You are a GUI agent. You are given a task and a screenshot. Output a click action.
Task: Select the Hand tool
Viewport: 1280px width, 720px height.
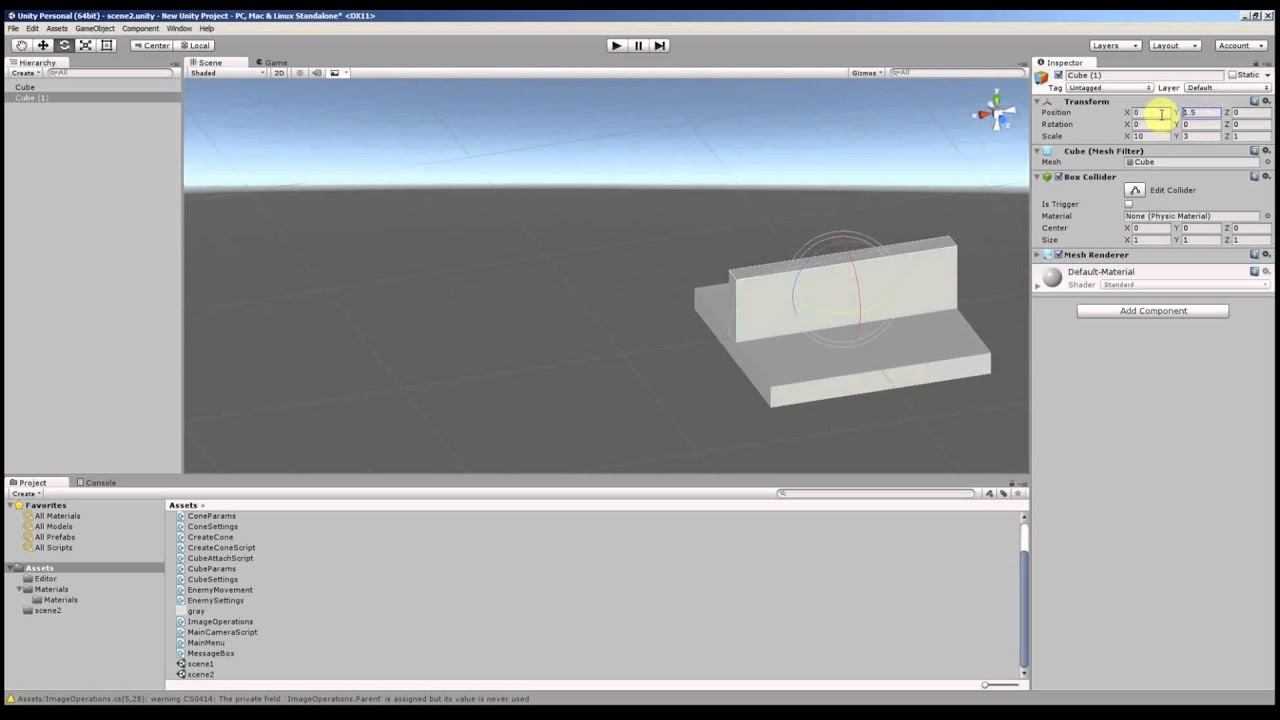22,45
